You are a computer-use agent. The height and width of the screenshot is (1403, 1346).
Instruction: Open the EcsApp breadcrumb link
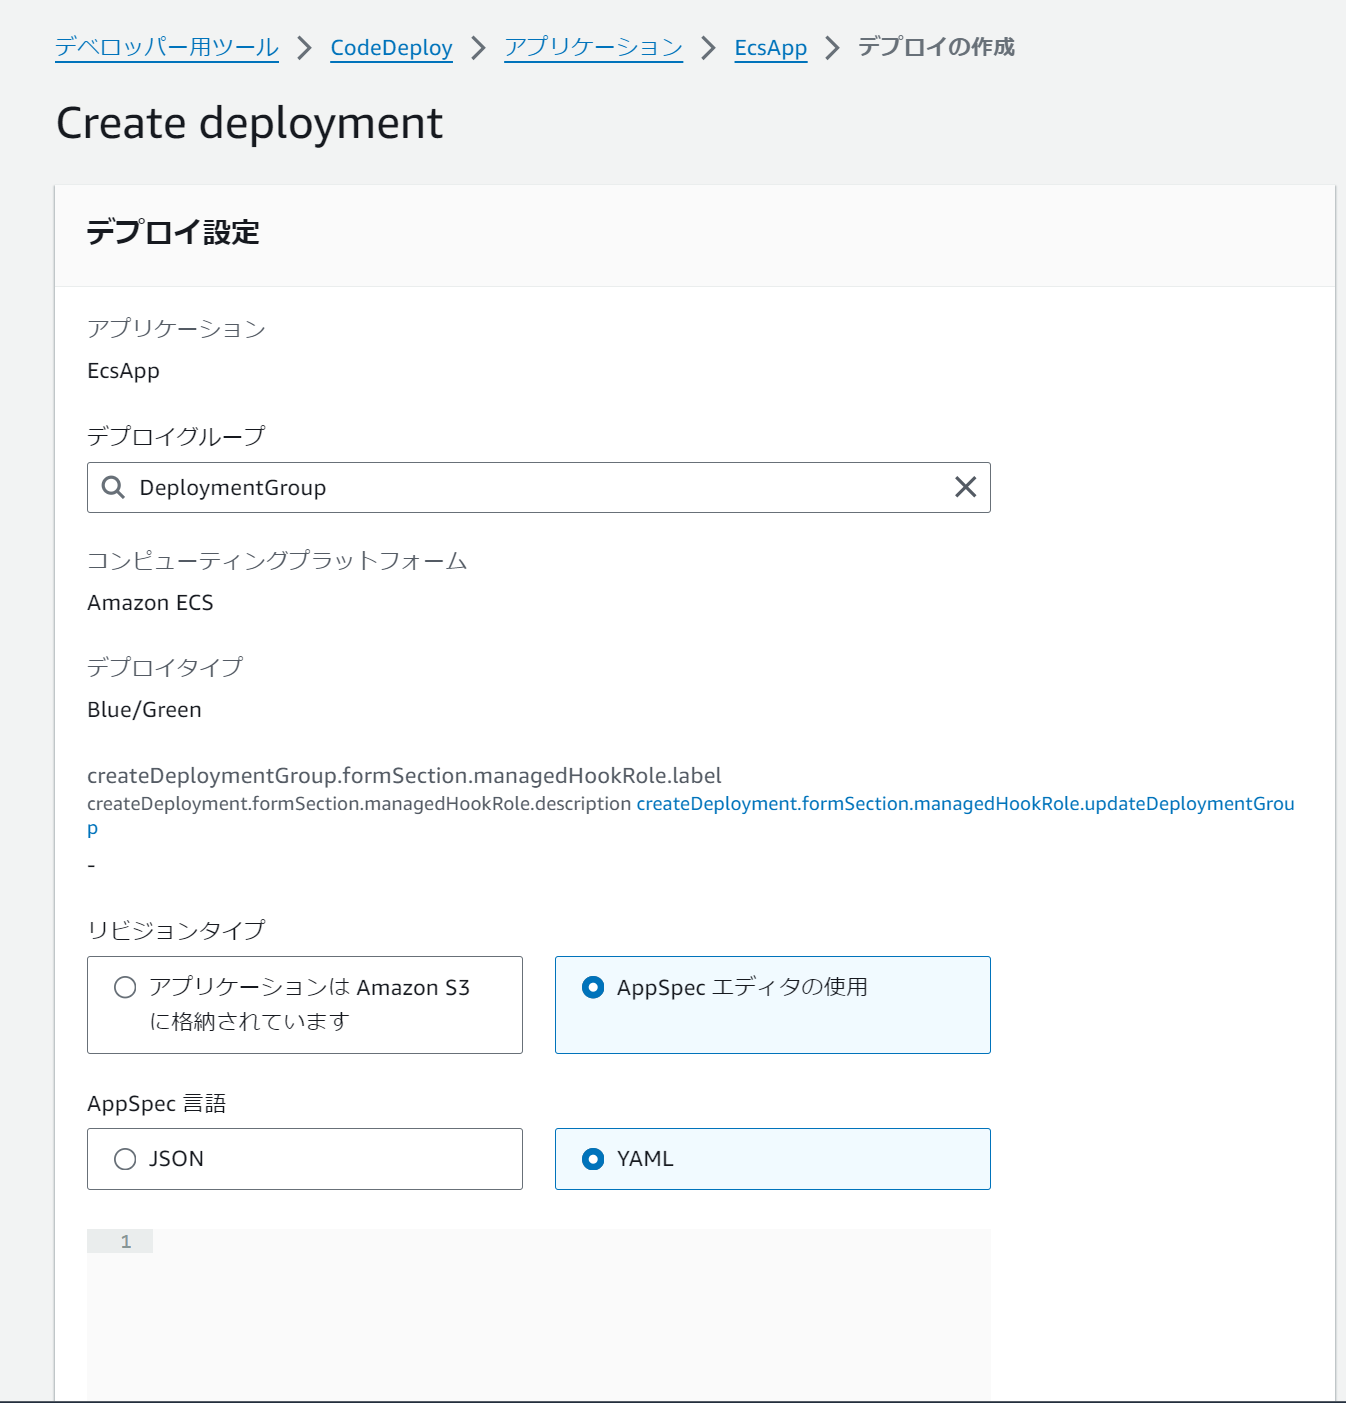770,47
